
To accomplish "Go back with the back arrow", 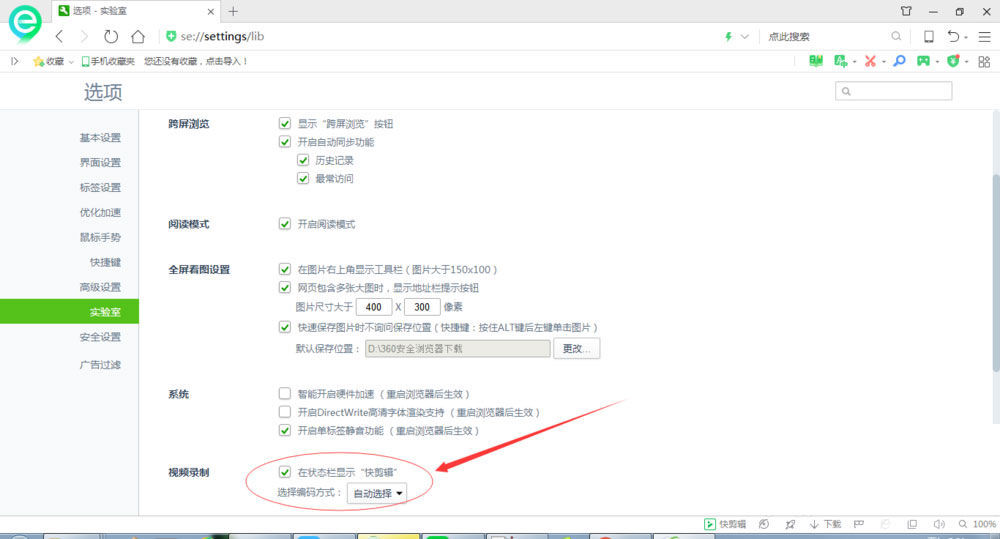I will (x=59, y=36).
